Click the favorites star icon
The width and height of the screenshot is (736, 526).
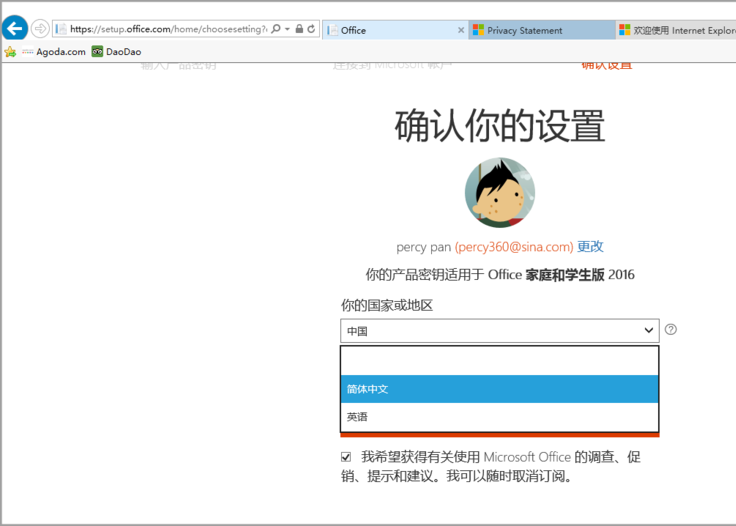click(10, 52)
